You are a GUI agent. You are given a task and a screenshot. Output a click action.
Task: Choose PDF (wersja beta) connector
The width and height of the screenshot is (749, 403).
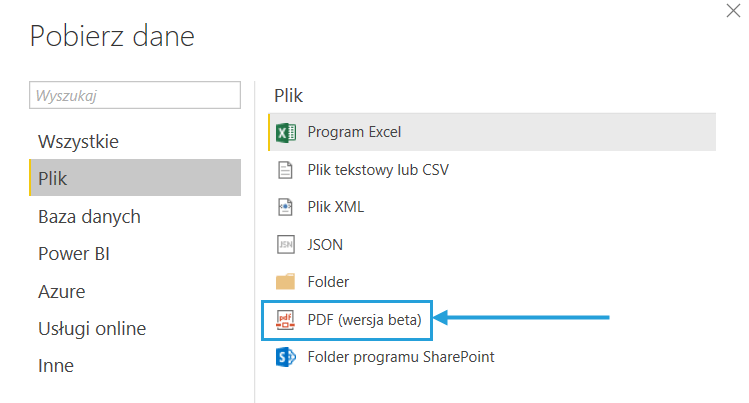pos(365,320)
